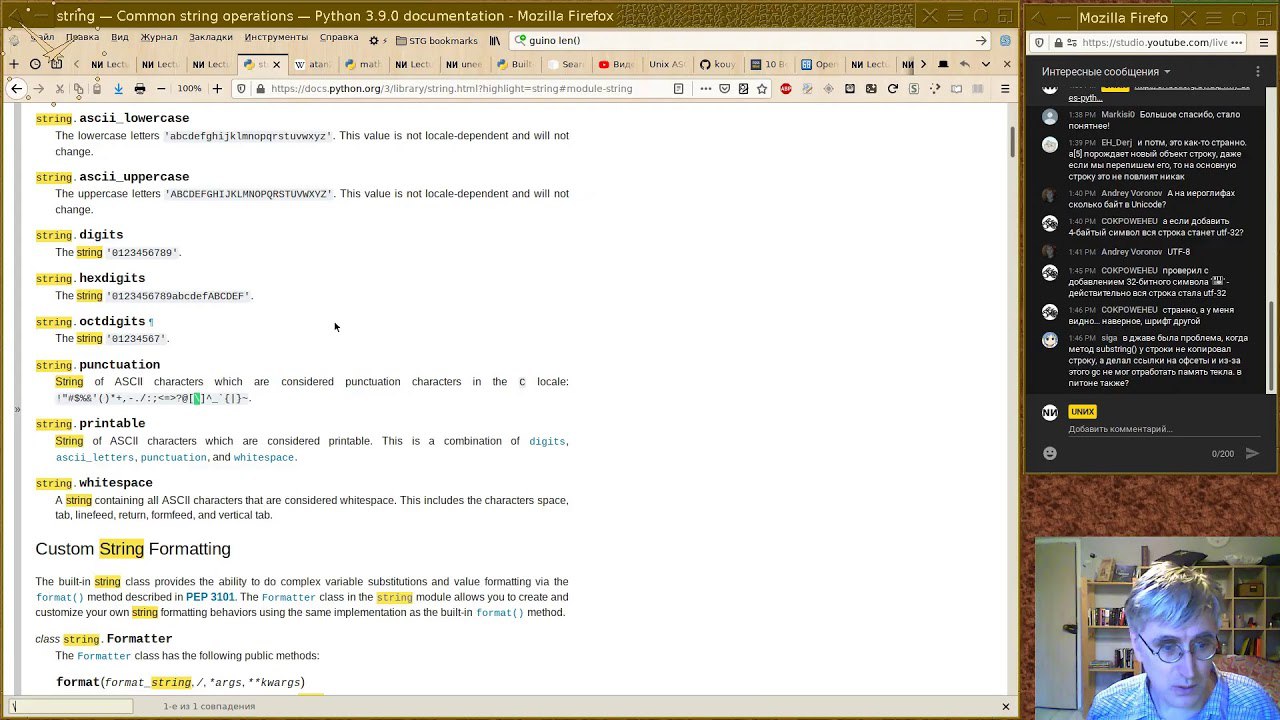The width and height of the screenshot is (1280, 720).
Task: Open the 'whitespace.' link under printable
Action: pos(265,457)
